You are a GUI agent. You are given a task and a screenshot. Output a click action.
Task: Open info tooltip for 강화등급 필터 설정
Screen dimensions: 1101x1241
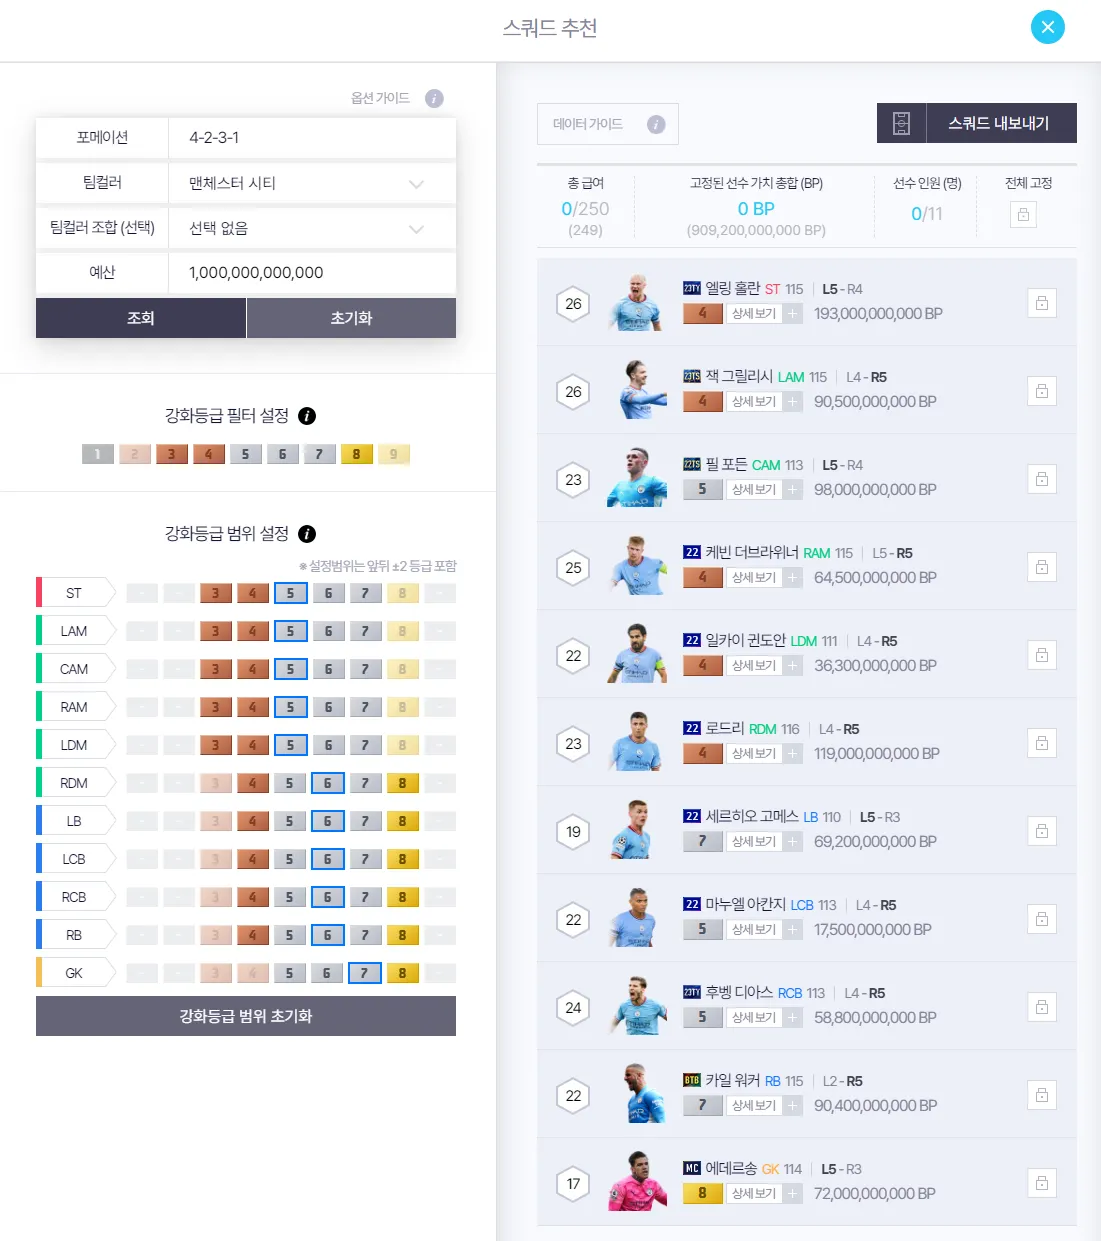[307, 416]
